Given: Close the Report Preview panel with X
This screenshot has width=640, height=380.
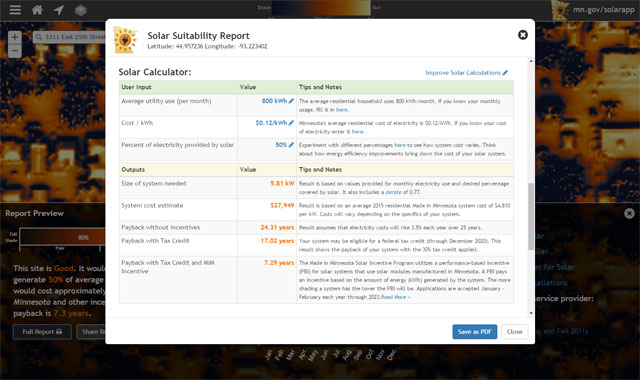Looking at the screenshot, I should pyautogui.click(x=629, y=213).
